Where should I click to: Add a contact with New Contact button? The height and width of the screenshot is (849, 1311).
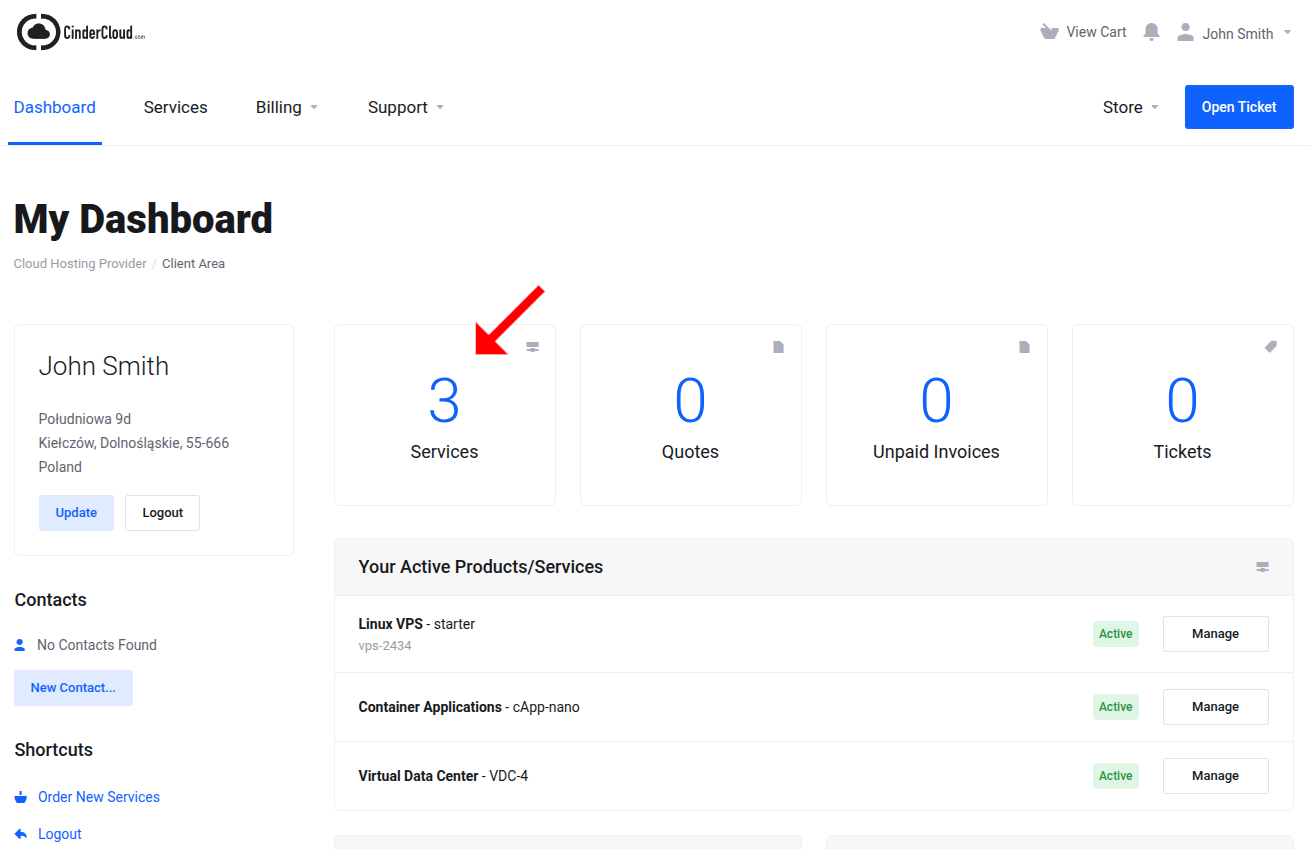point(73,688)
